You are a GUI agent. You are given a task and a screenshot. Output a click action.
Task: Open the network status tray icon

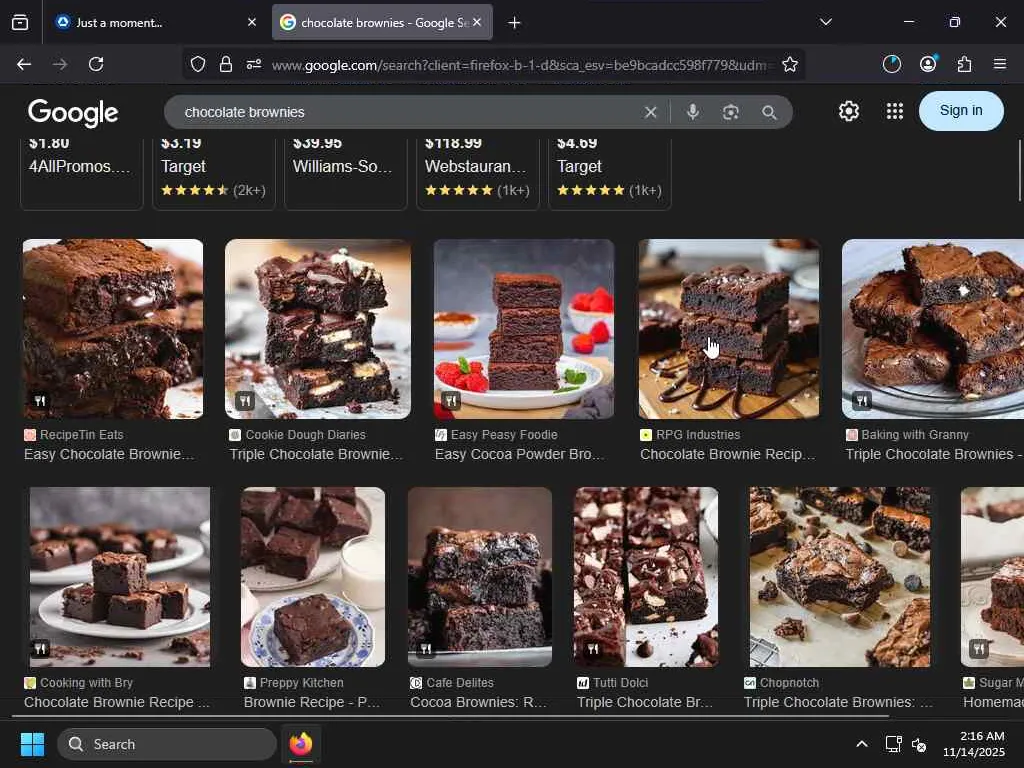coord(893,744)
